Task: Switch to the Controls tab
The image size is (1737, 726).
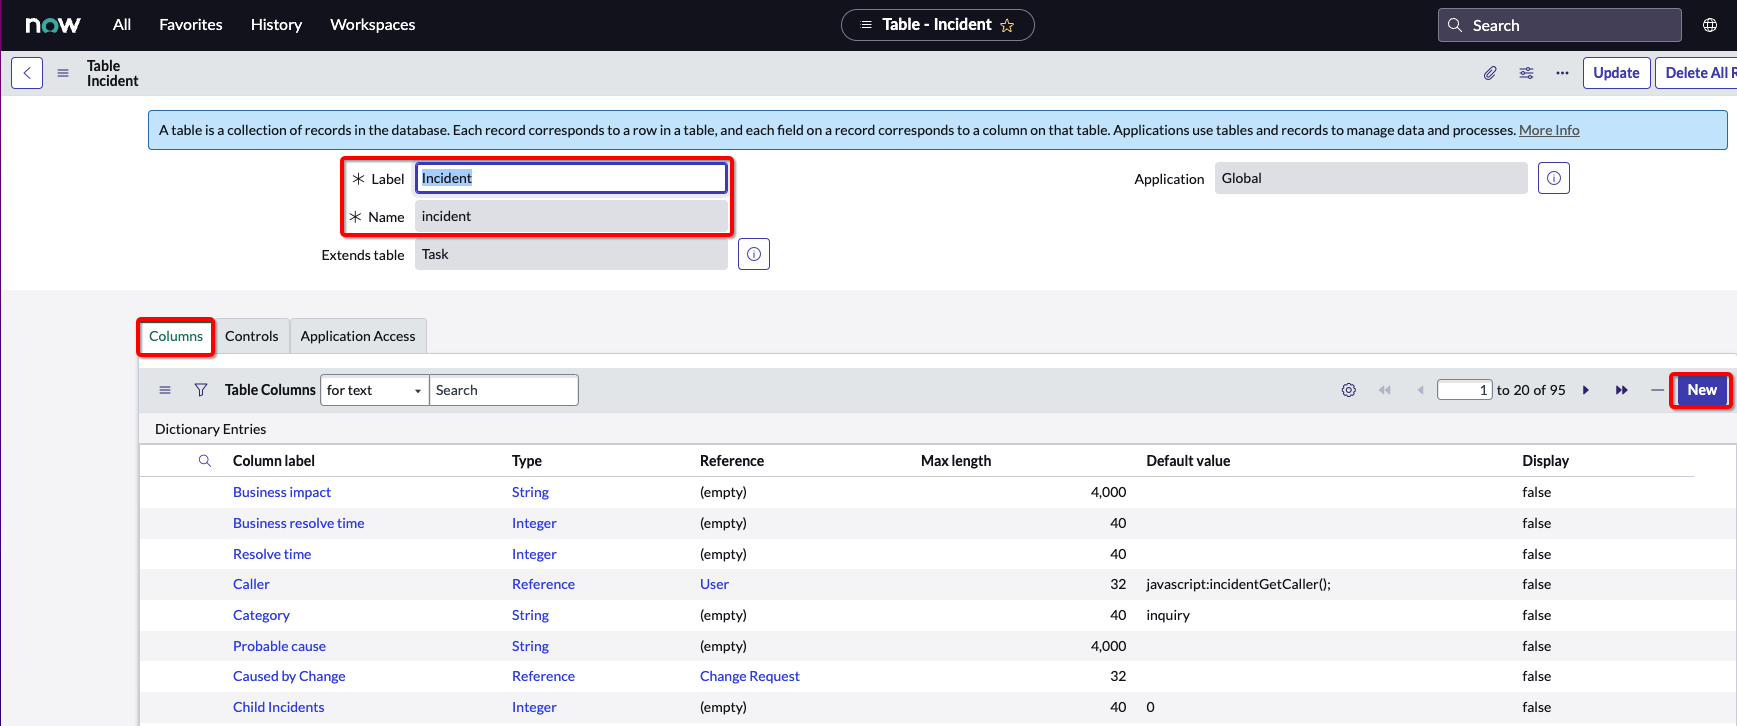Action: pos(251,336)
